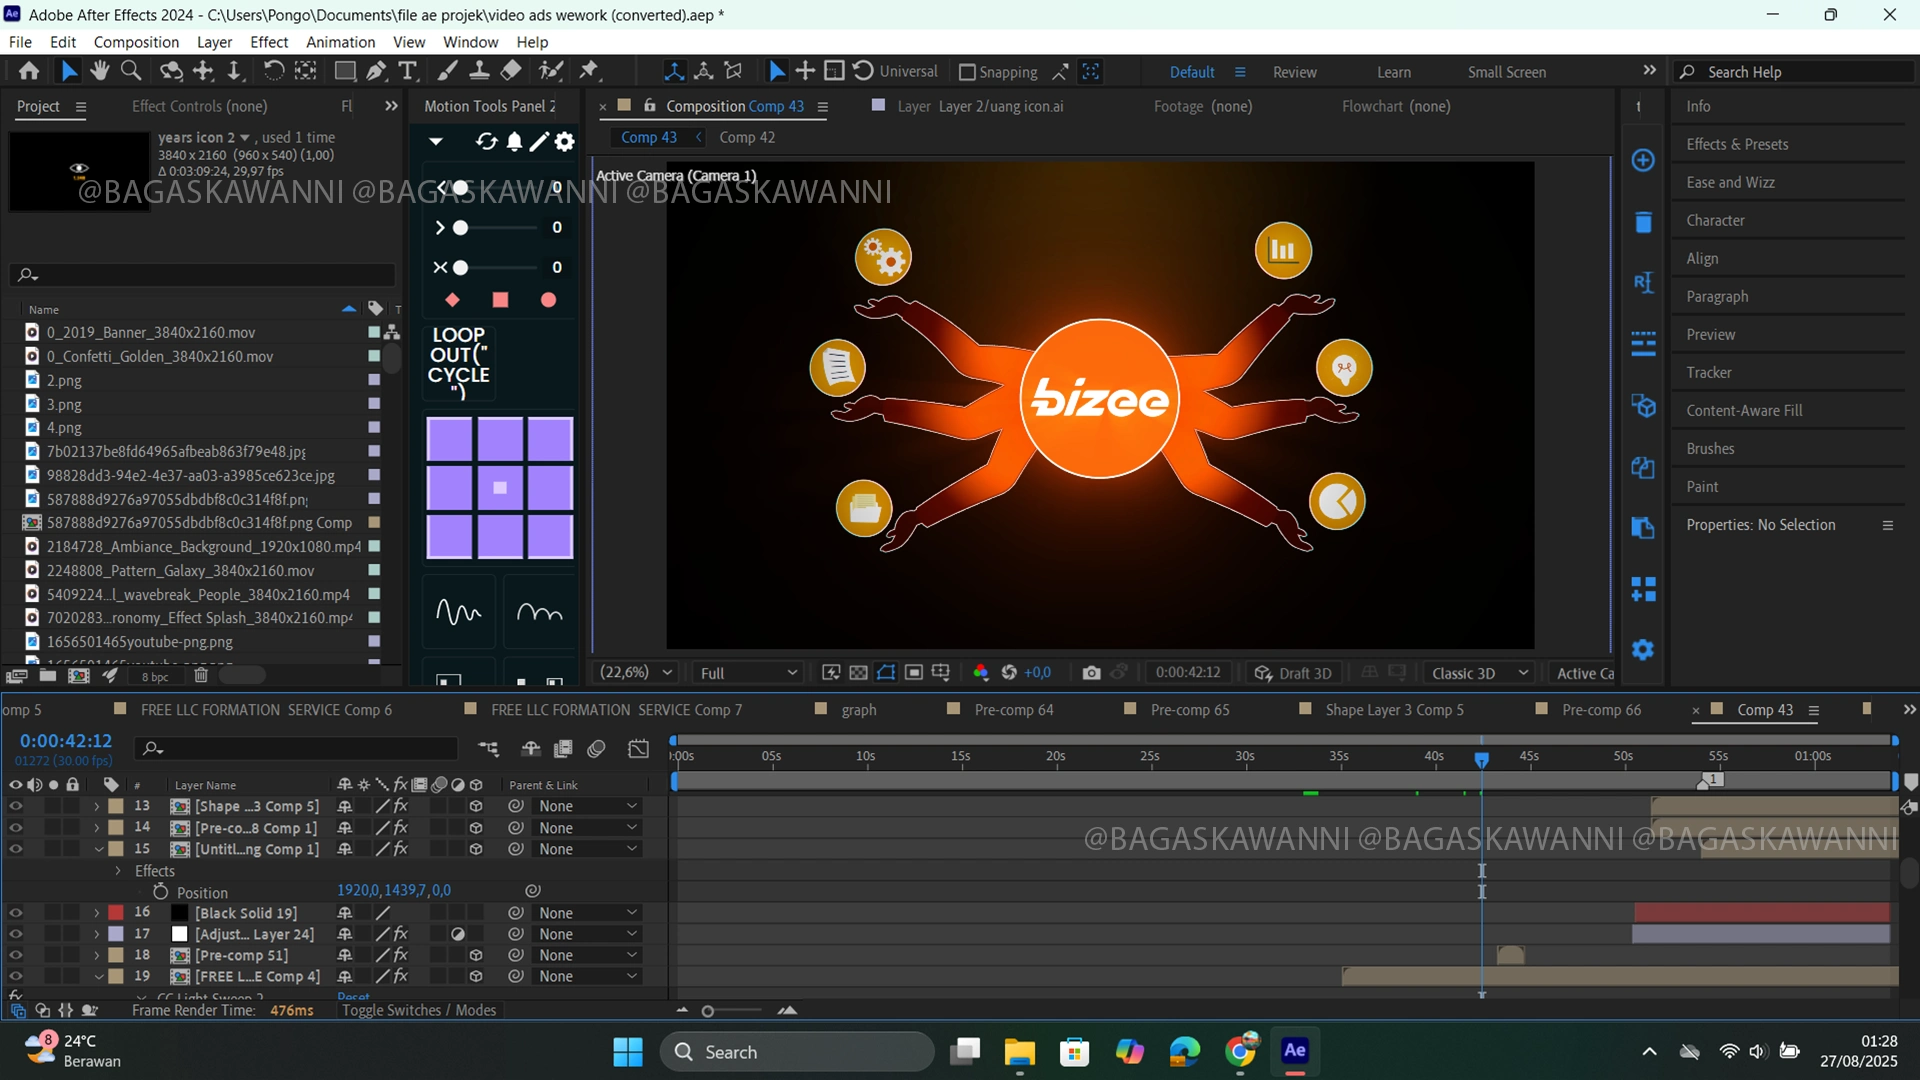This screenshot has width=1920, height=1080.
Task: Show hidden workspaces with the double chevron
Action: click(x=1649, y=70)
